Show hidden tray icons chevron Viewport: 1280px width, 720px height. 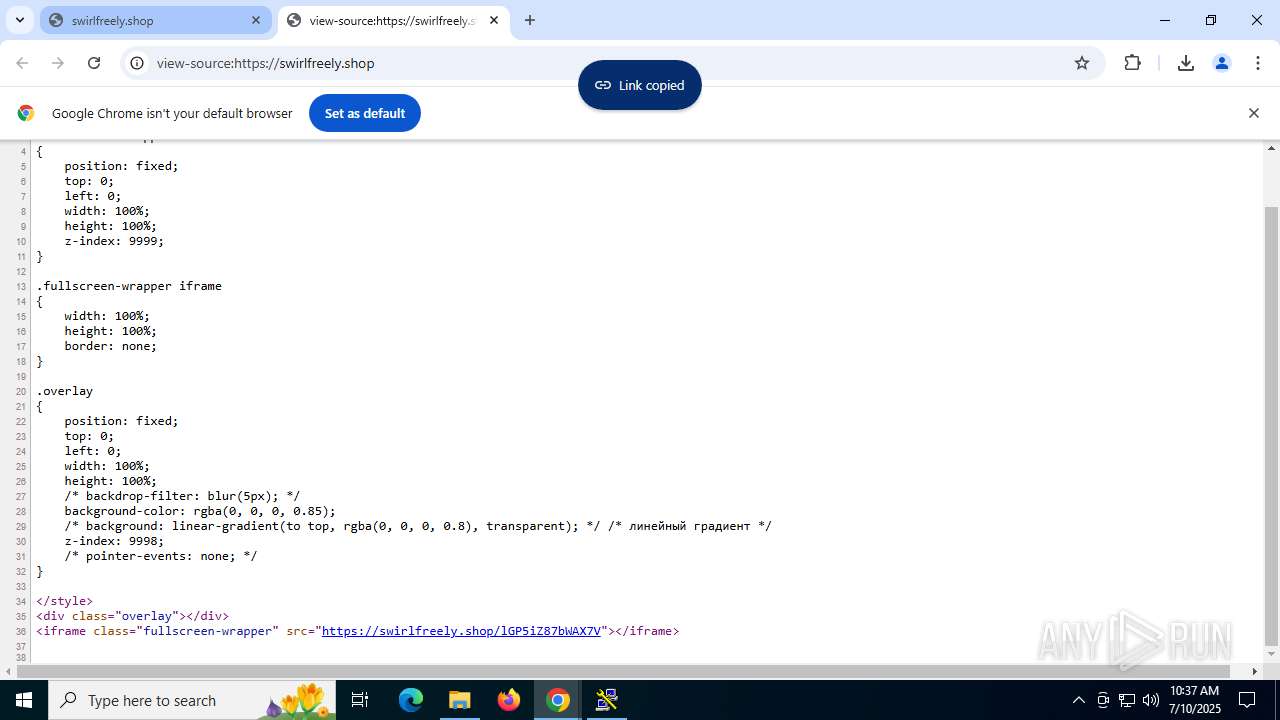[x=1078, y=700]
